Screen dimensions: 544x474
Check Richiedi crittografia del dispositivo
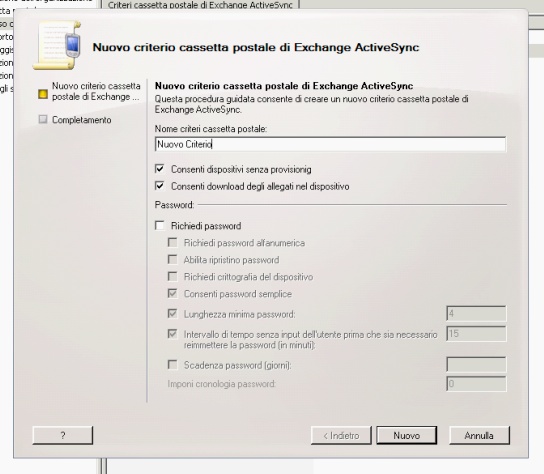tap(172, 276)
